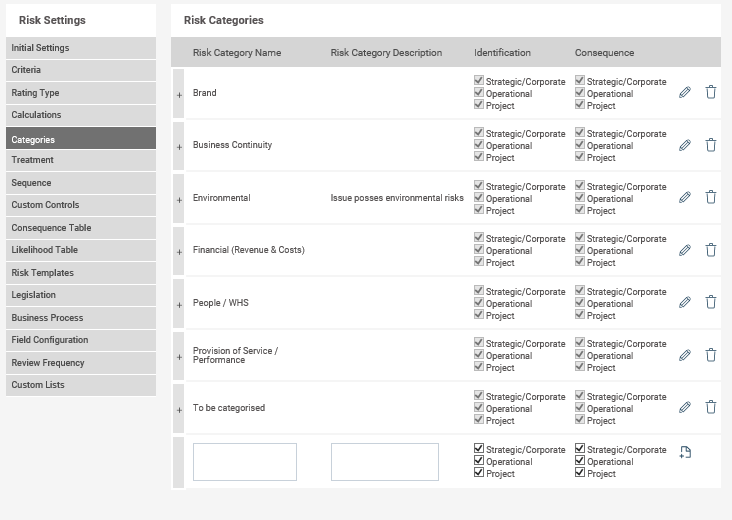Expand the Brand category row
Screen dimensions: 732x520
(179, 95)
